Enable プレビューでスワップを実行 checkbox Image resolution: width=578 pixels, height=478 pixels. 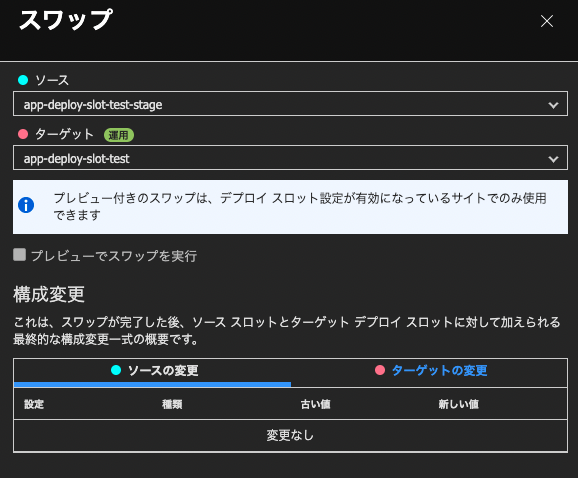tap(20, 255)
